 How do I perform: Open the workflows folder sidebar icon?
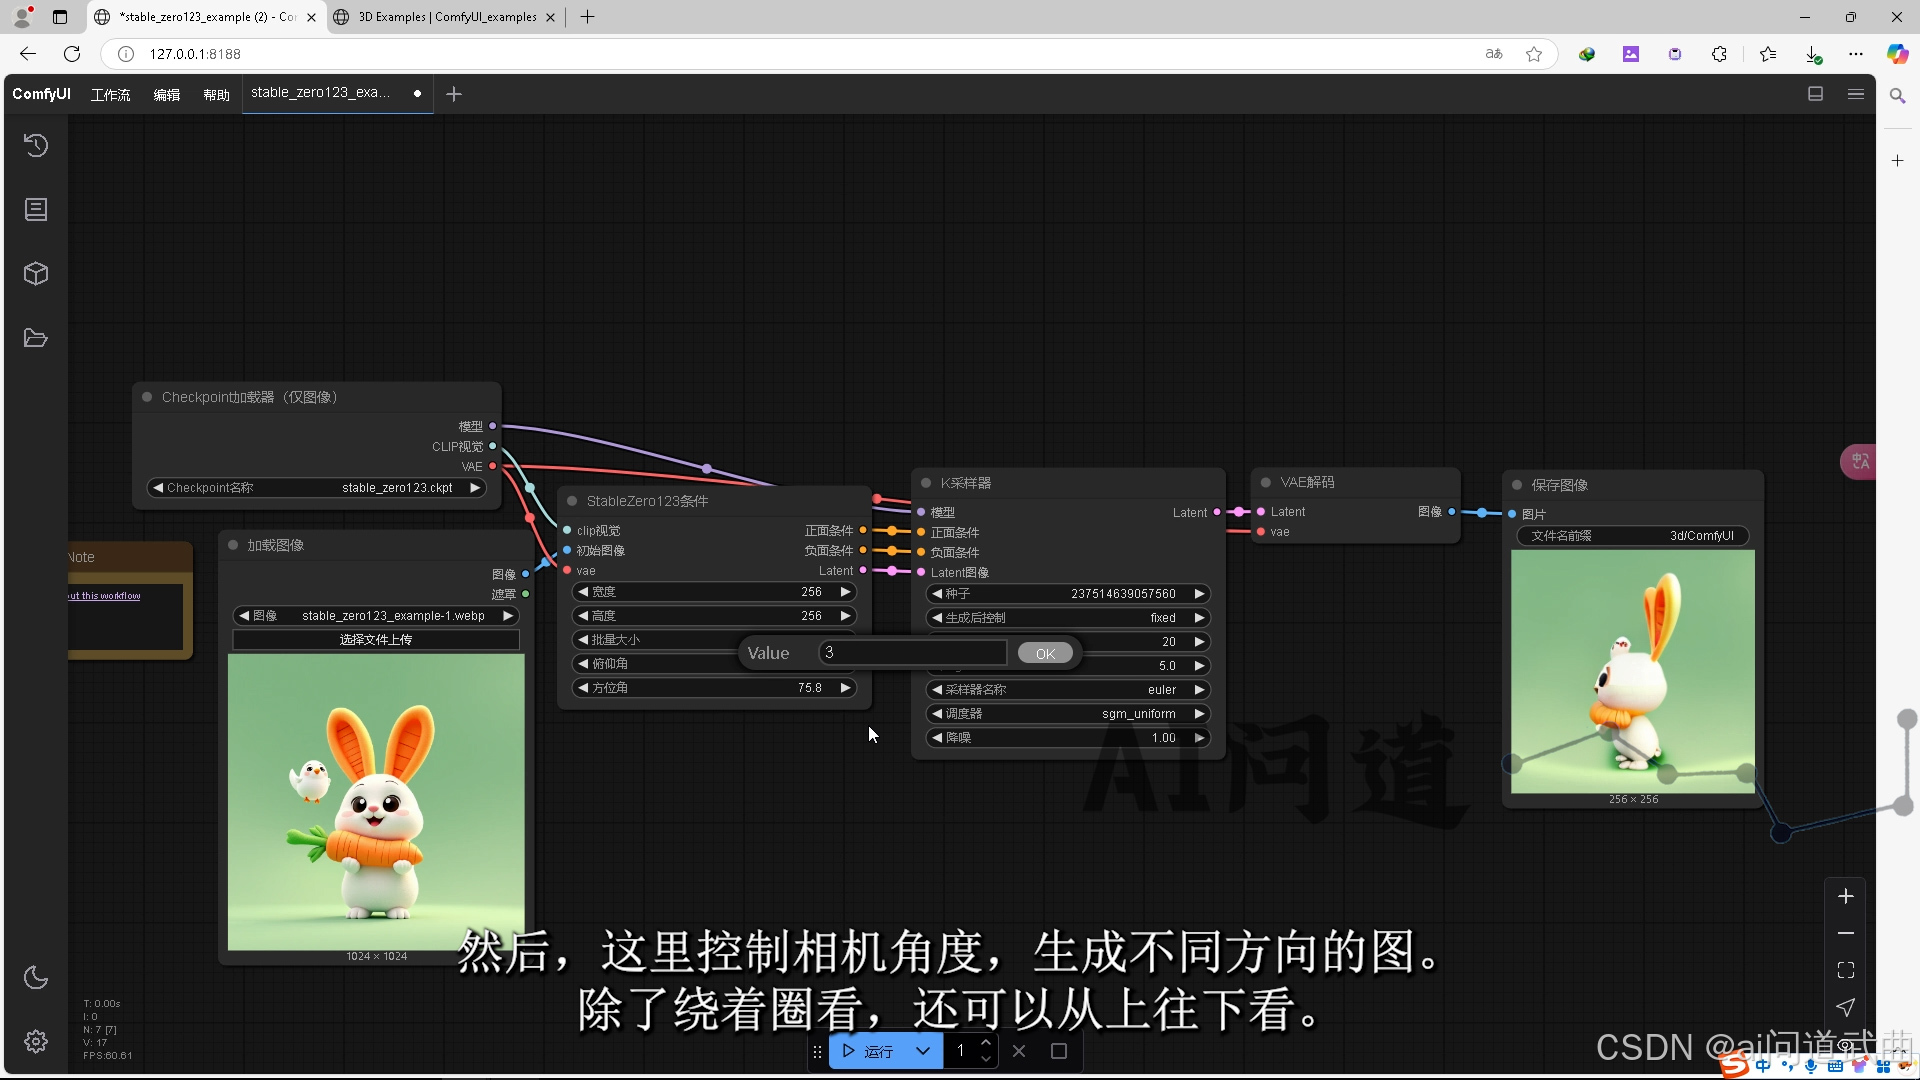click(36, 338)
